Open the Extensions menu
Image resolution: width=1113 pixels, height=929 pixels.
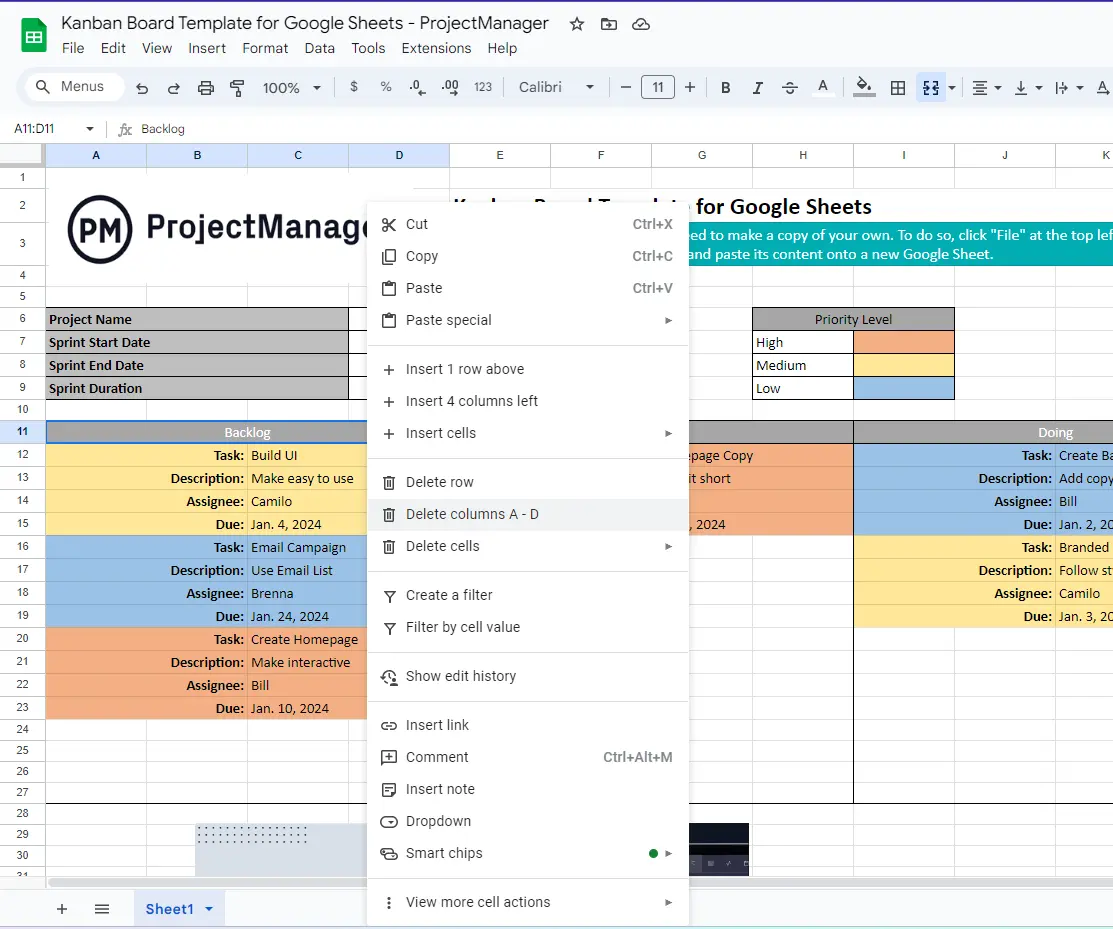click(x=436, y=48)
